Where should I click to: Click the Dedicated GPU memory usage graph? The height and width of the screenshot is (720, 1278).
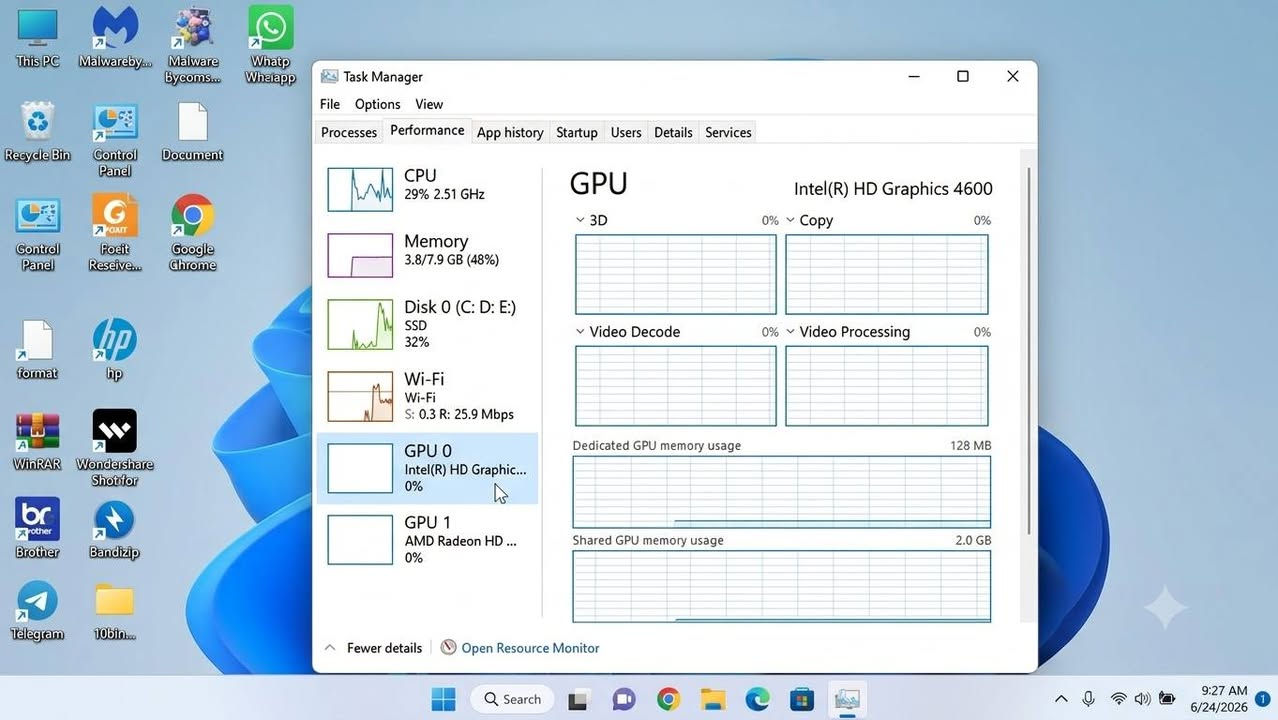pos(782,492)
